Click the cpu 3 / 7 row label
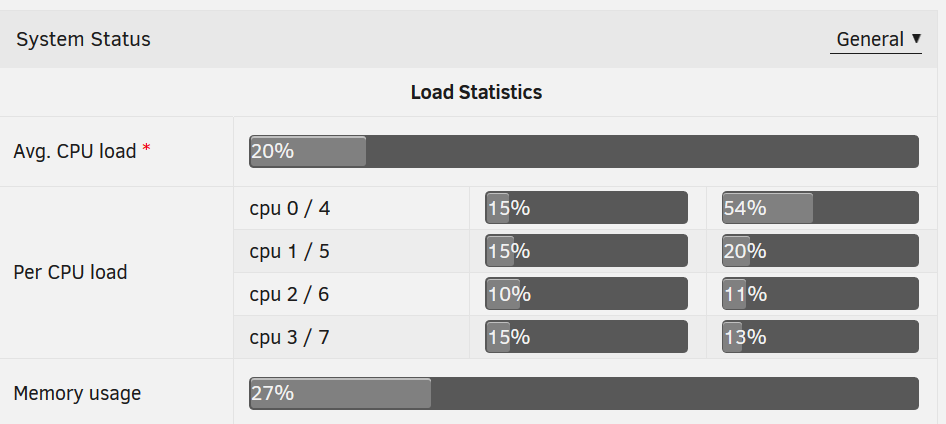 [x=290, y=337]
